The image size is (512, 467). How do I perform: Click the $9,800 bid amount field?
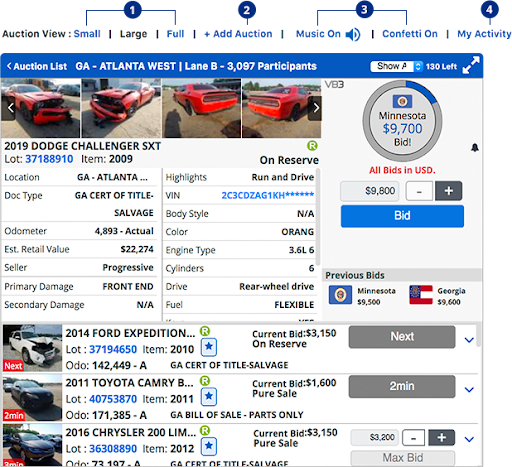click(369, 191)
